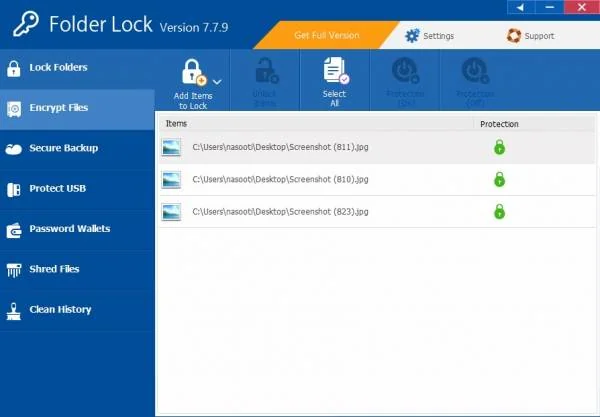Click the Protect USB drive icon

pyautogui.click(x=14, y=190)
